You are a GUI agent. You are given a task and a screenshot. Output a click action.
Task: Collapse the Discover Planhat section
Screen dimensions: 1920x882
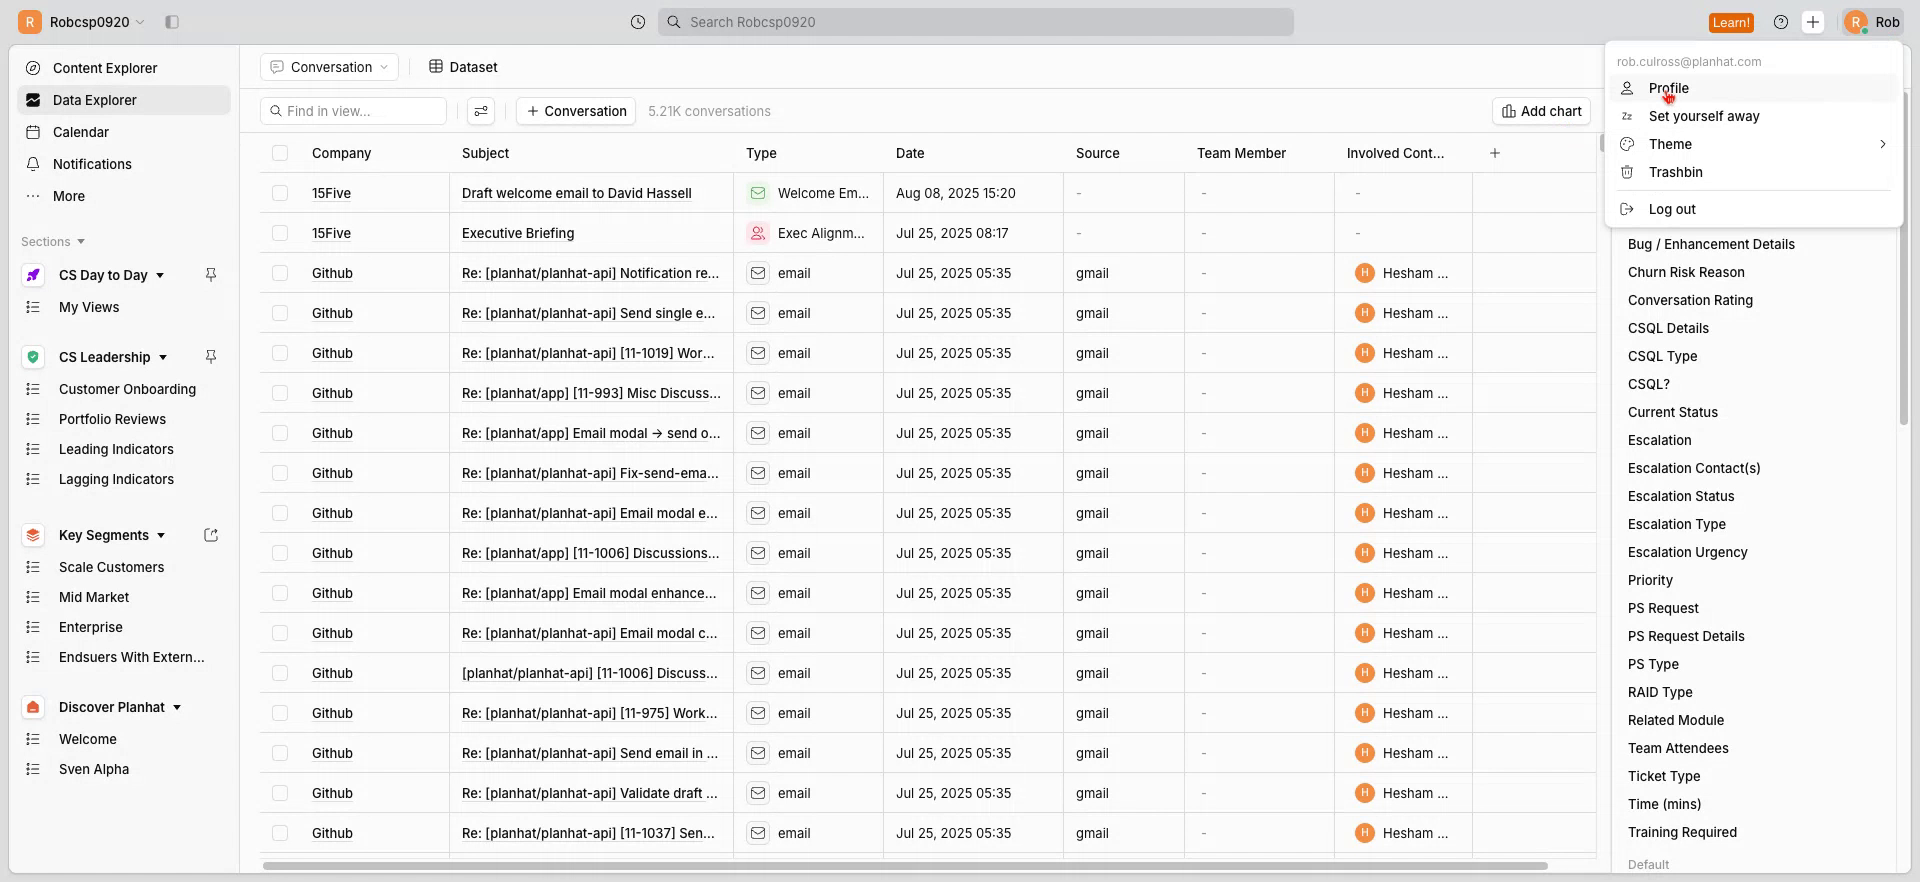click(177, 708)
